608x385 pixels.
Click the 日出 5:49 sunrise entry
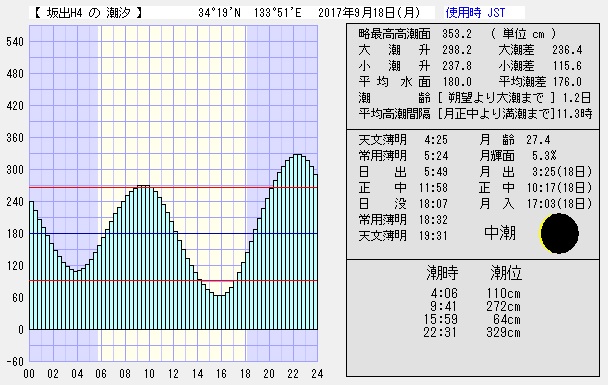click(403, 172)
